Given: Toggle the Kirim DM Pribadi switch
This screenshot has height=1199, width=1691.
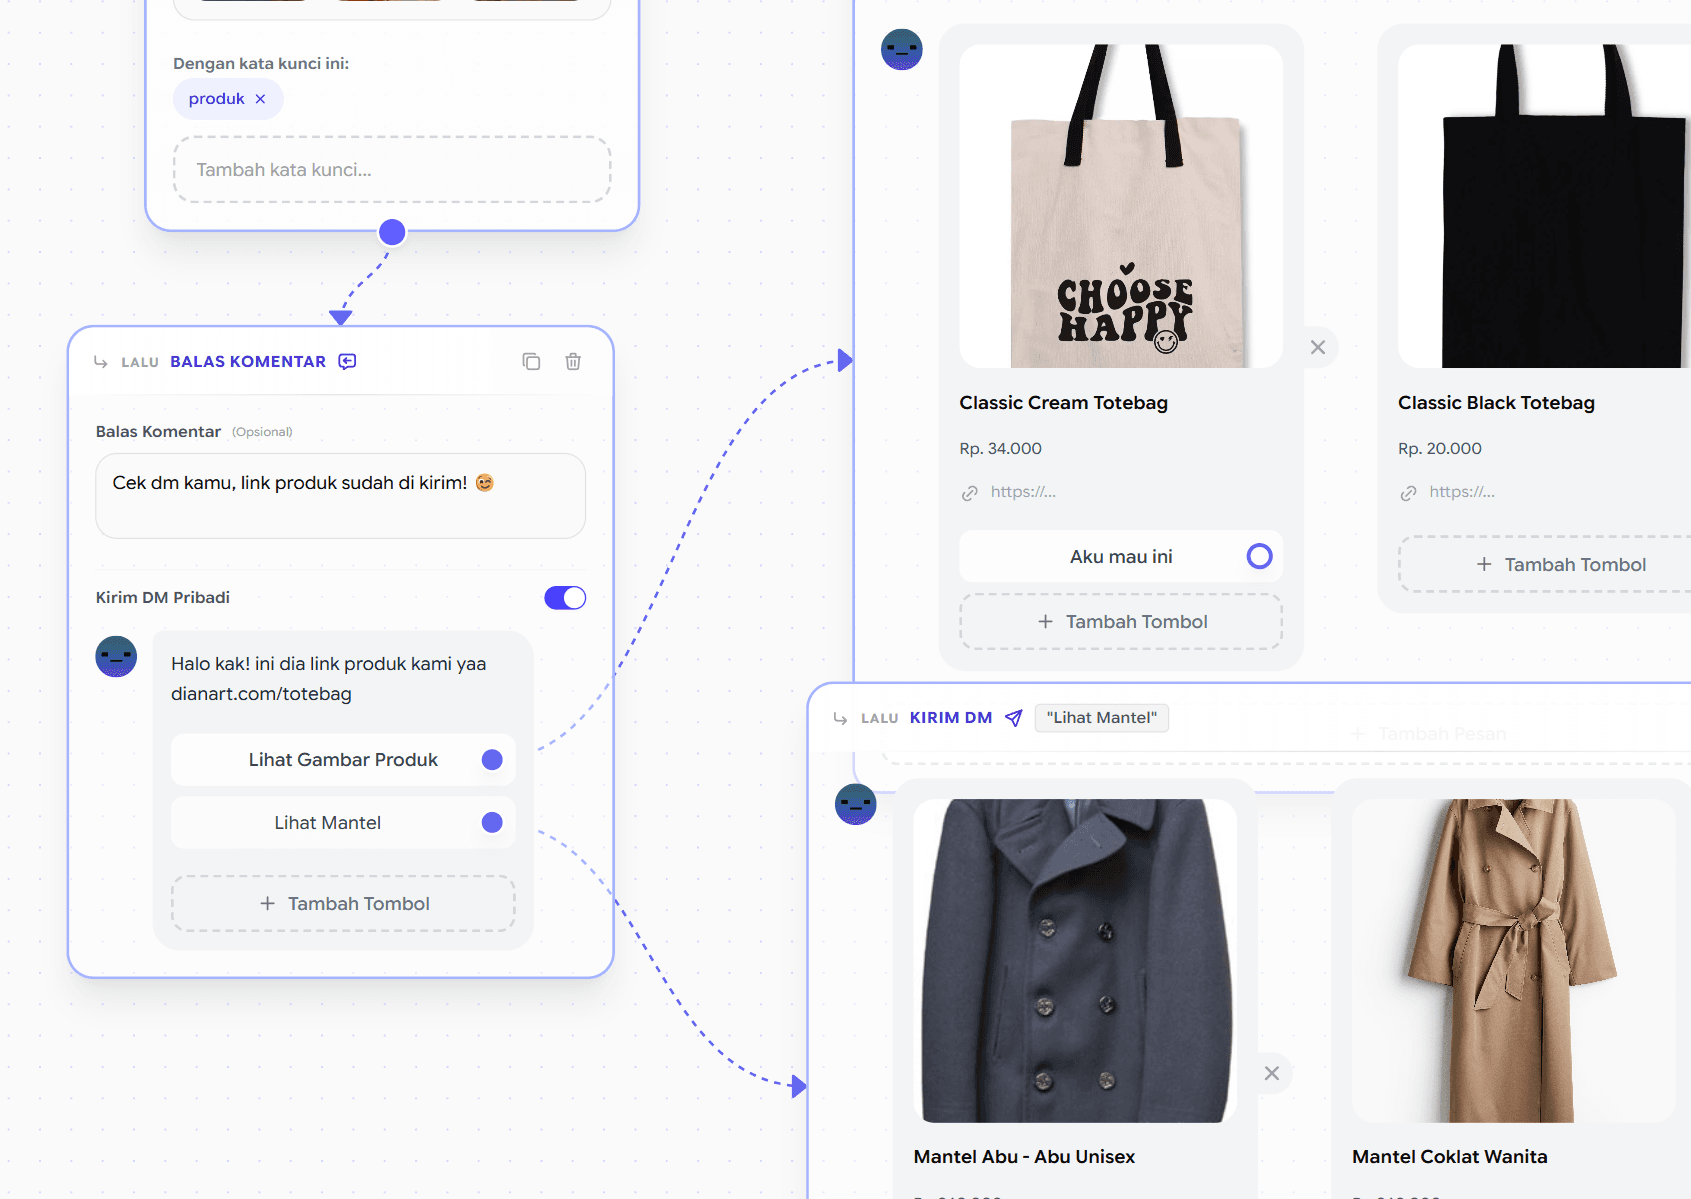Looking at the screenshot, I should pyautogui.click(x=565, y=598).
